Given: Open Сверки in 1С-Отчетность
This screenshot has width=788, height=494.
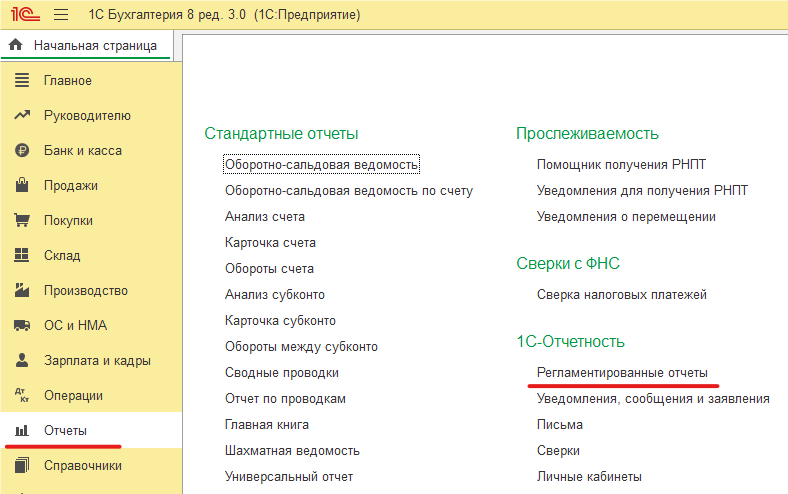Looking at the screenshot, I should pyautogui.click(x=558, y=451).
